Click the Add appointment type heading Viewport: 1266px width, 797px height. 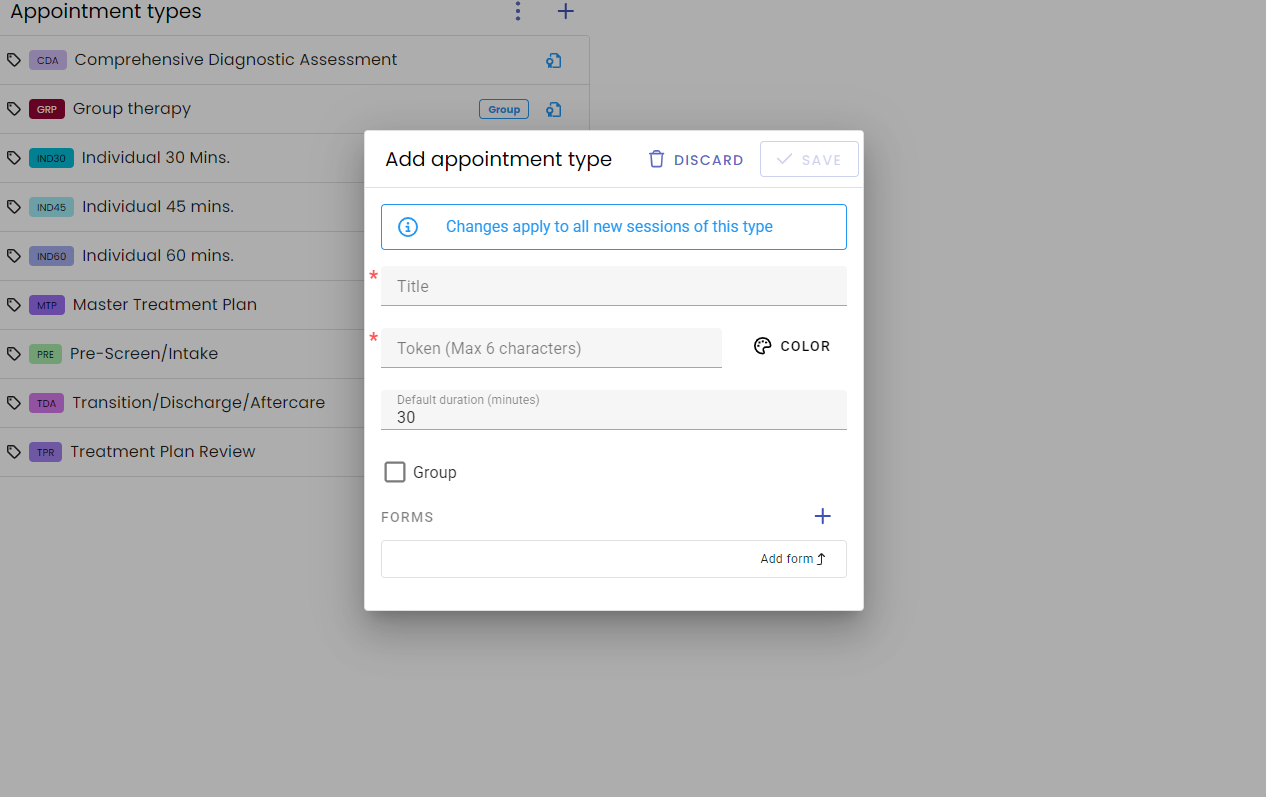point(498,160)
